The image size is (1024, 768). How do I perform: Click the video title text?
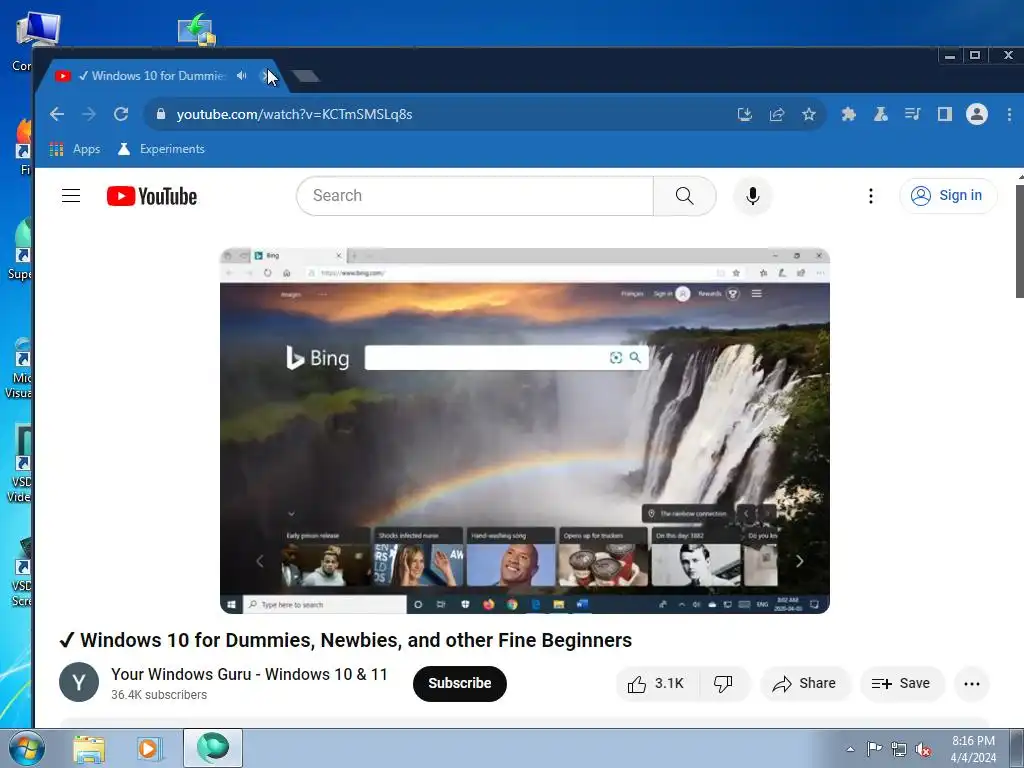345,640
